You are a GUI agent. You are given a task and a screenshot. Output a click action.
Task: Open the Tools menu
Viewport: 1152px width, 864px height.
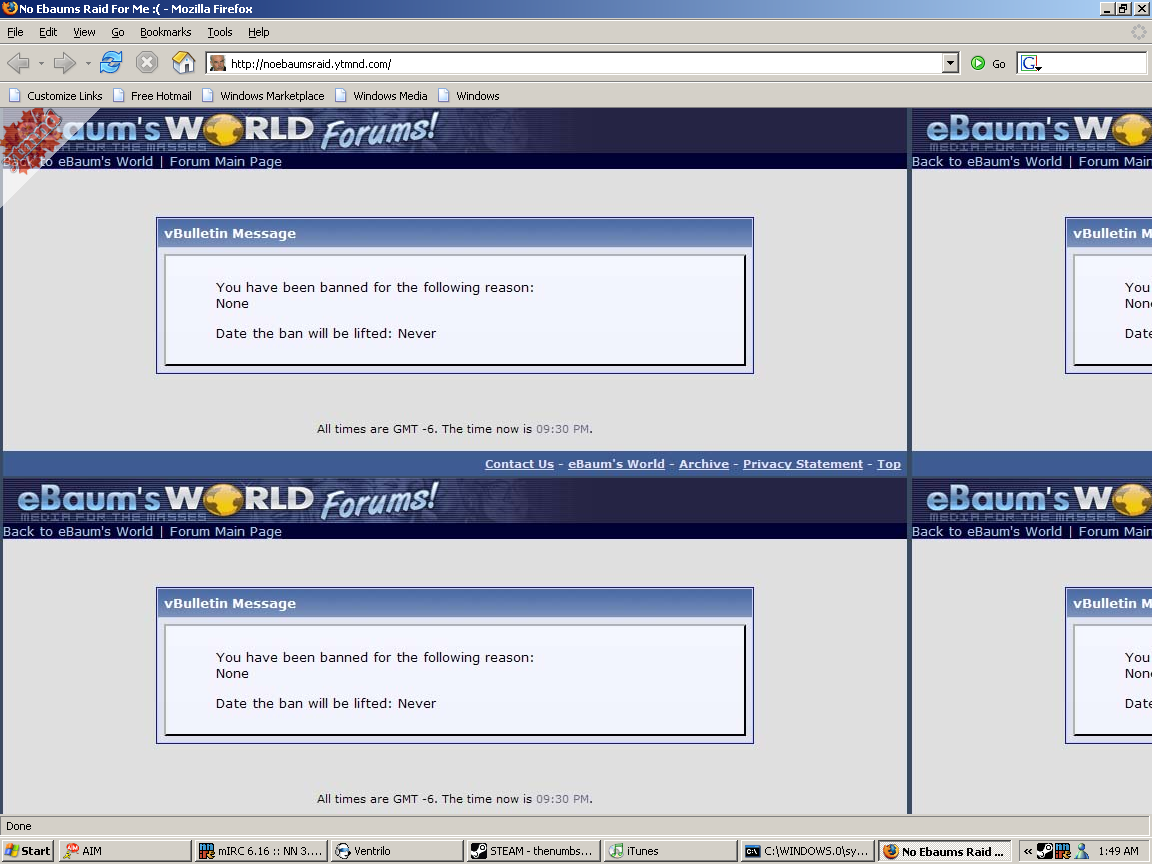pyautogui.click(x=220, y=32)
